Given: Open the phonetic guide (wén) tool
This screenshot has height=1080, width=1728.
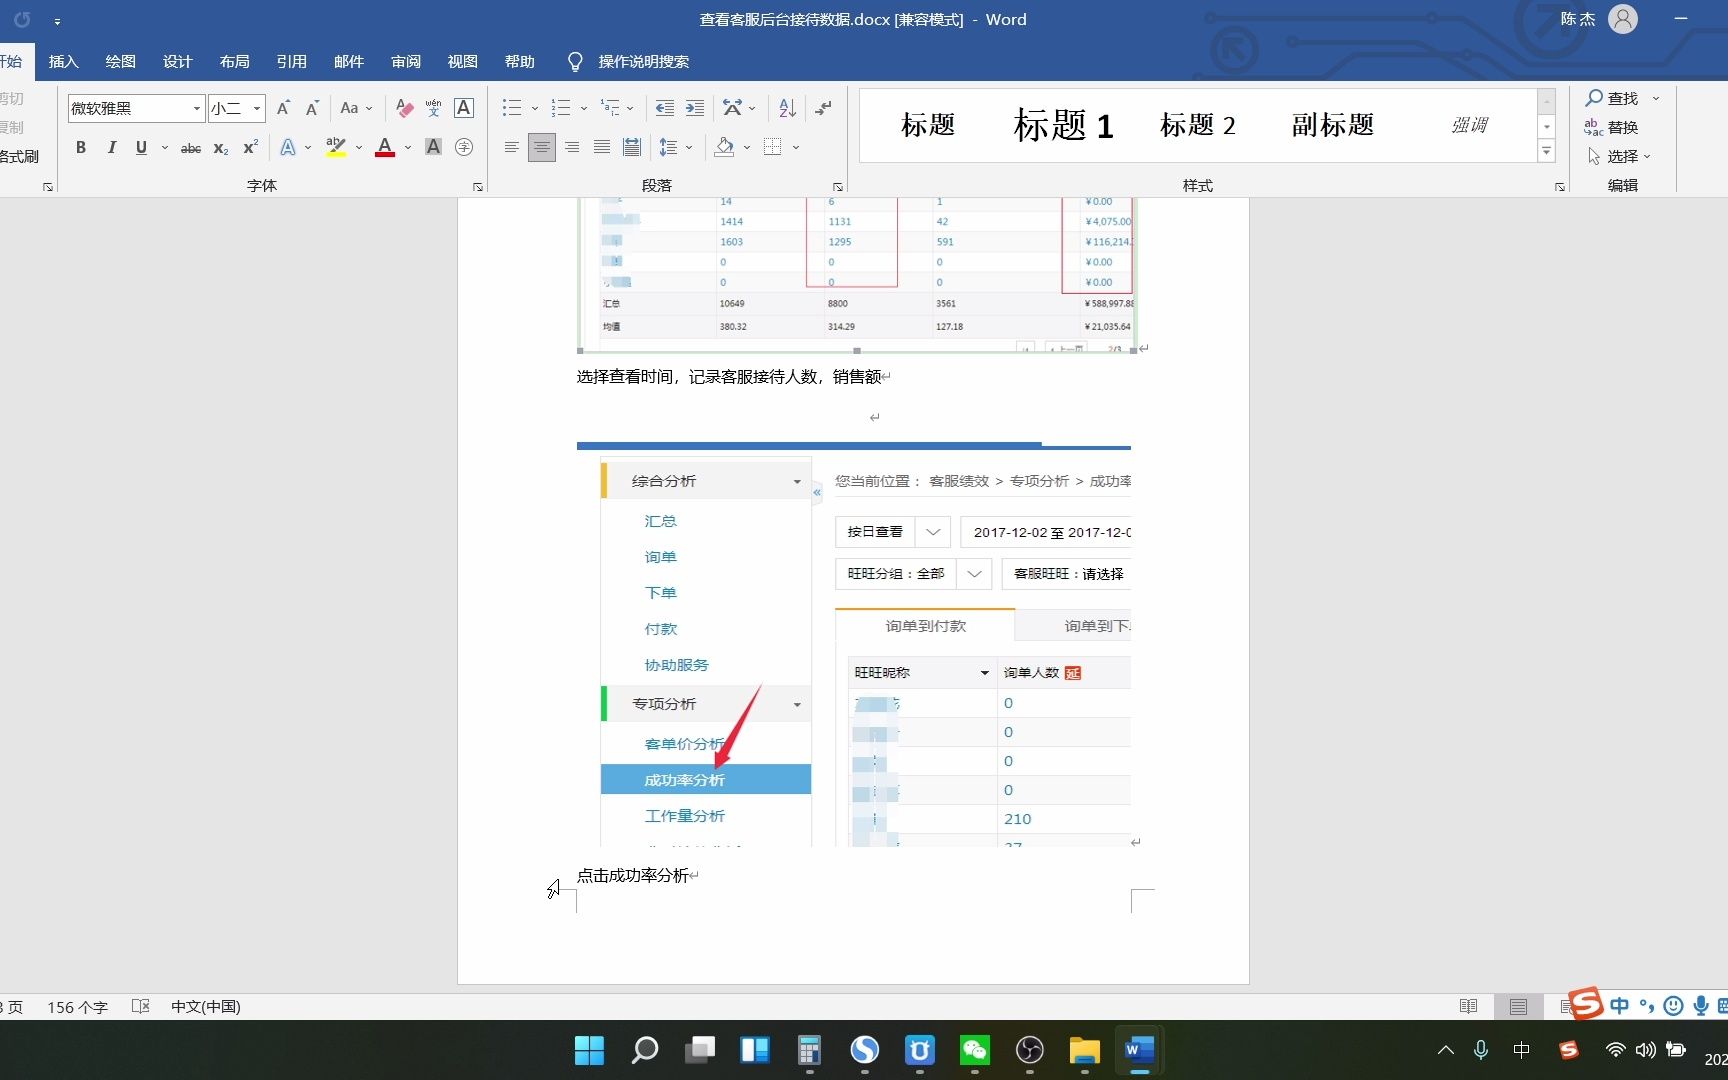Looking at the screenshot, I should pos(433,108).
